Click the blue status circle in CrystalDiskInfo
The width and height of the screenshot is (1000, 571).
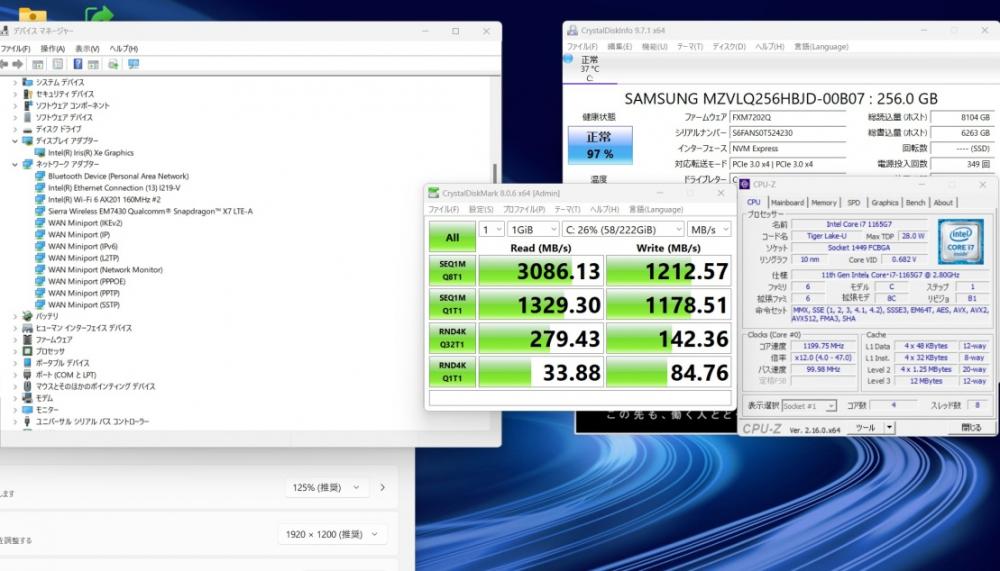pos(568,59)
